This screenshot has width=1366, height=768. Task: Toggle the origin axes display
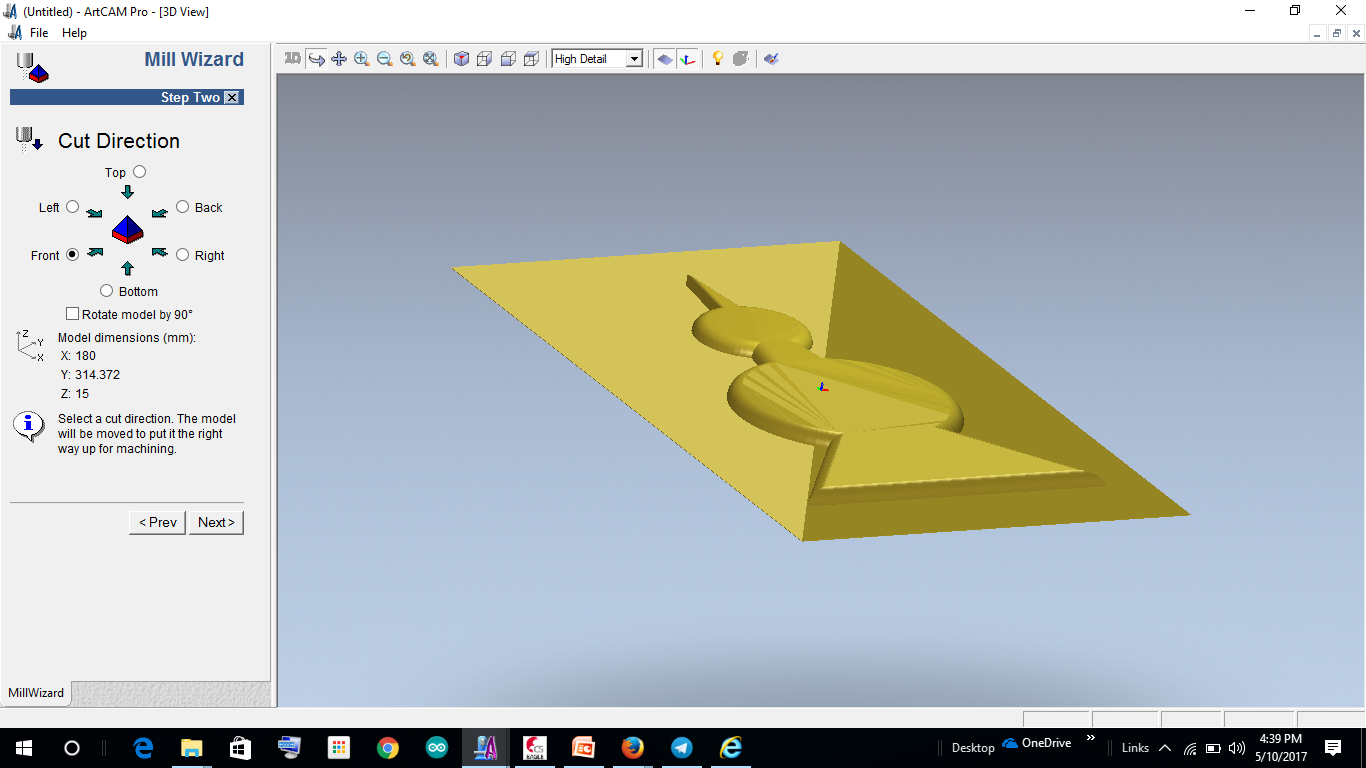click(x=687, y=59)
